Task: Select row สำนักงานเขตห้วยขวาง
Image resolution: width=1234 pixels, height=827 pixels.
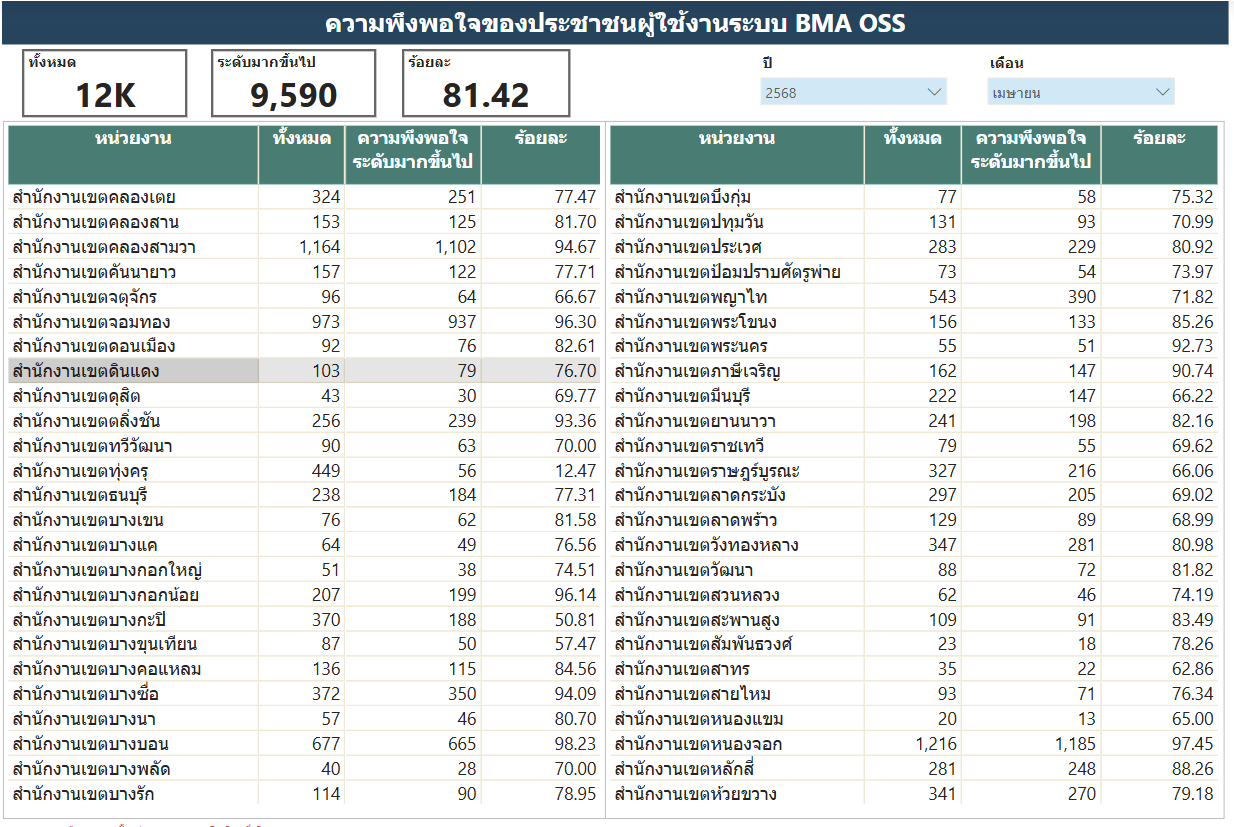Action: point(914,794)
